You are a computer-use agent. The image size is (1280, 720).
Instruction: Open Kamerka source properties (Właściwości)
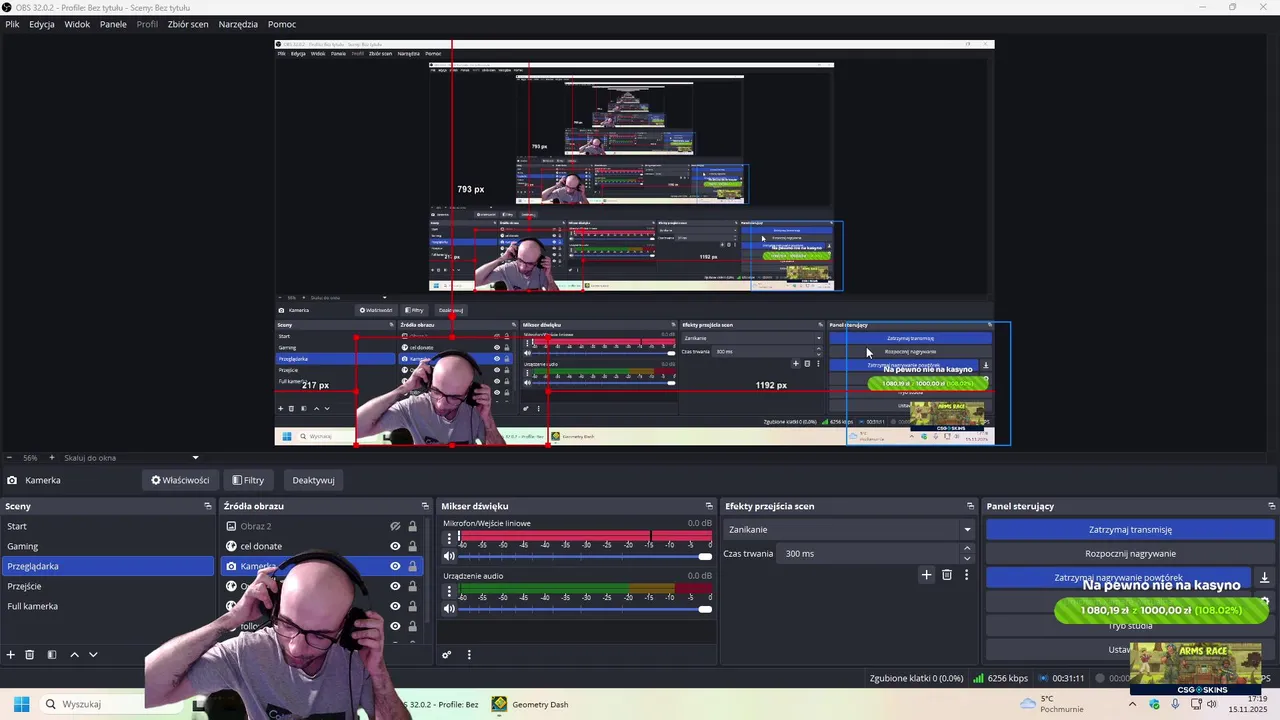click(x=180, y=480)
